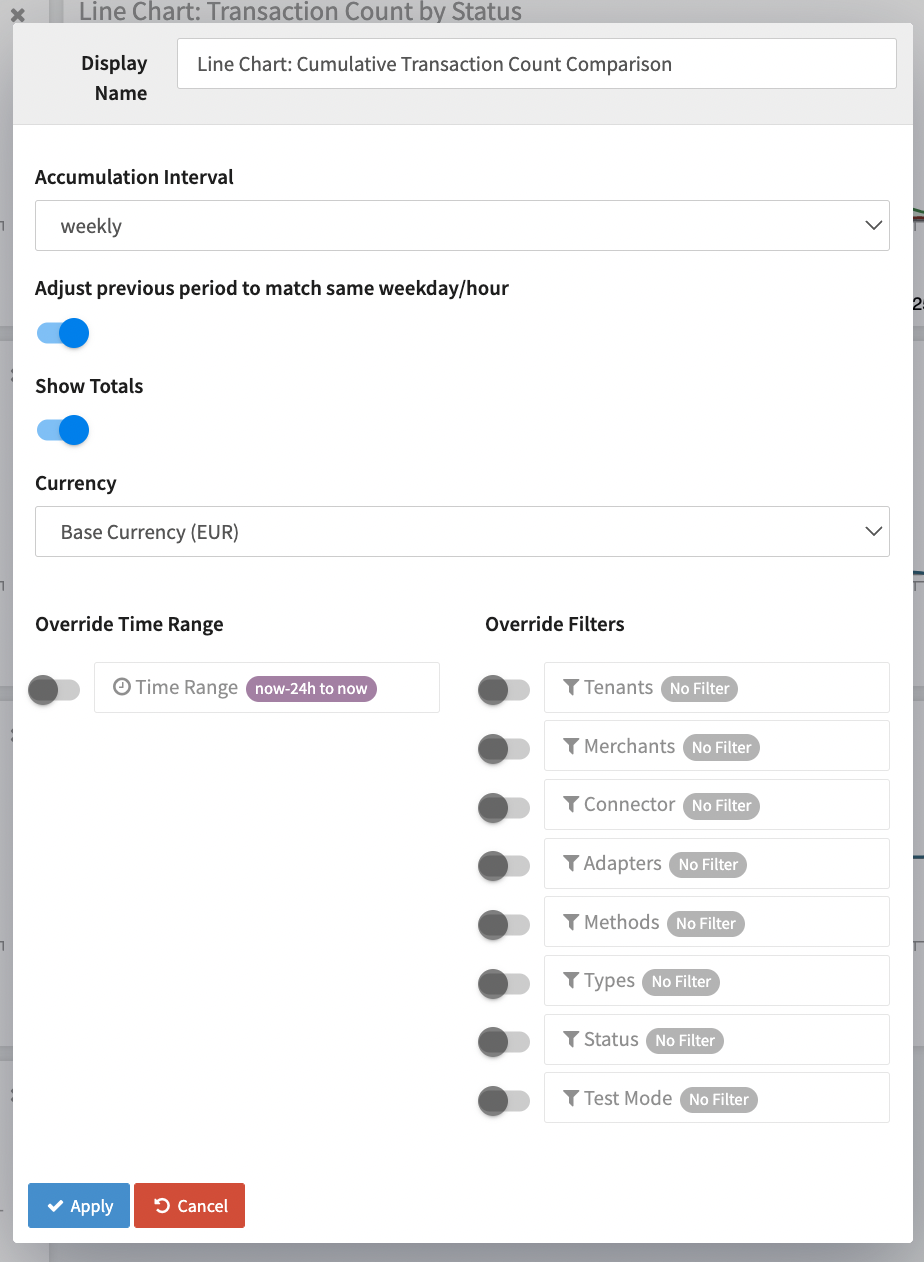Click the clock icon in Time Range
The height and width of the screenshot is (1262, 924).
pos(122,688)
